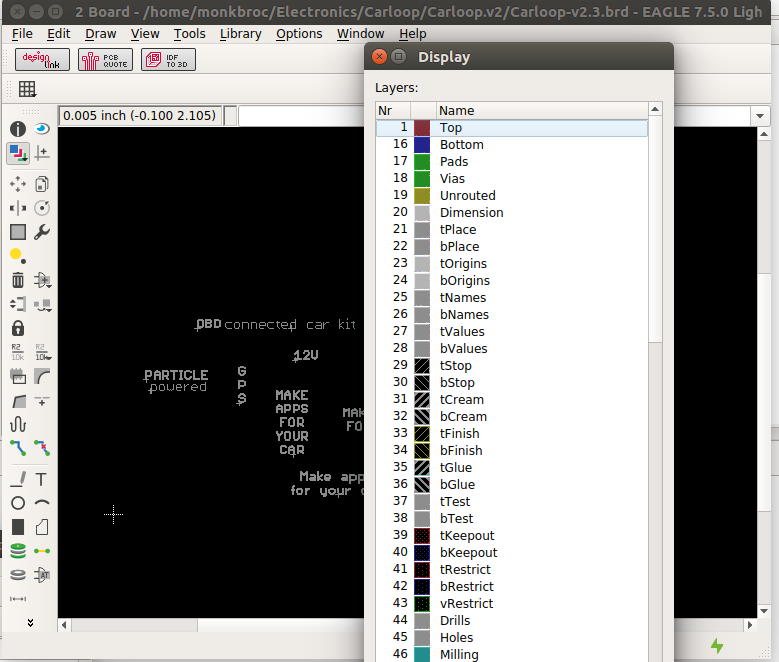779x662 pixels.
Task: Select the Route tool
Action: pyautogui.click(x=18, y=448)
